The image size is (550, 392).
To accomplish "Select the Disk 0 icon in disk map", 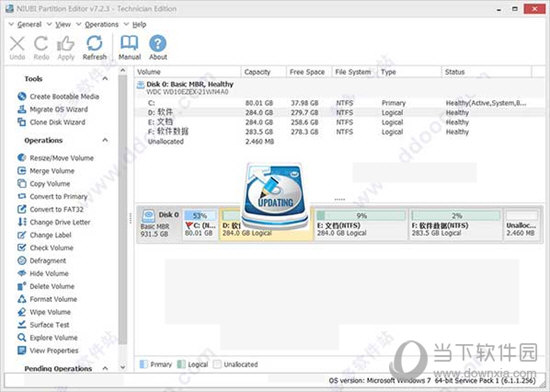I will pyautogui.click(x=148, y=215).
